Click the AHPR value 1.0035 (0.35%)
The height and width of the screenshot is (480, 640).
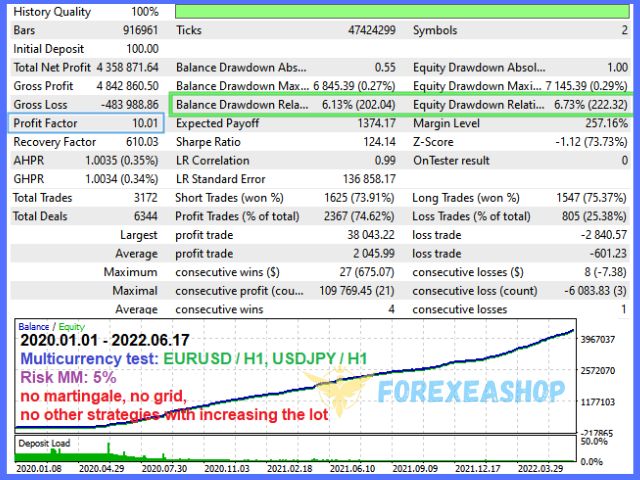point(122,160)
